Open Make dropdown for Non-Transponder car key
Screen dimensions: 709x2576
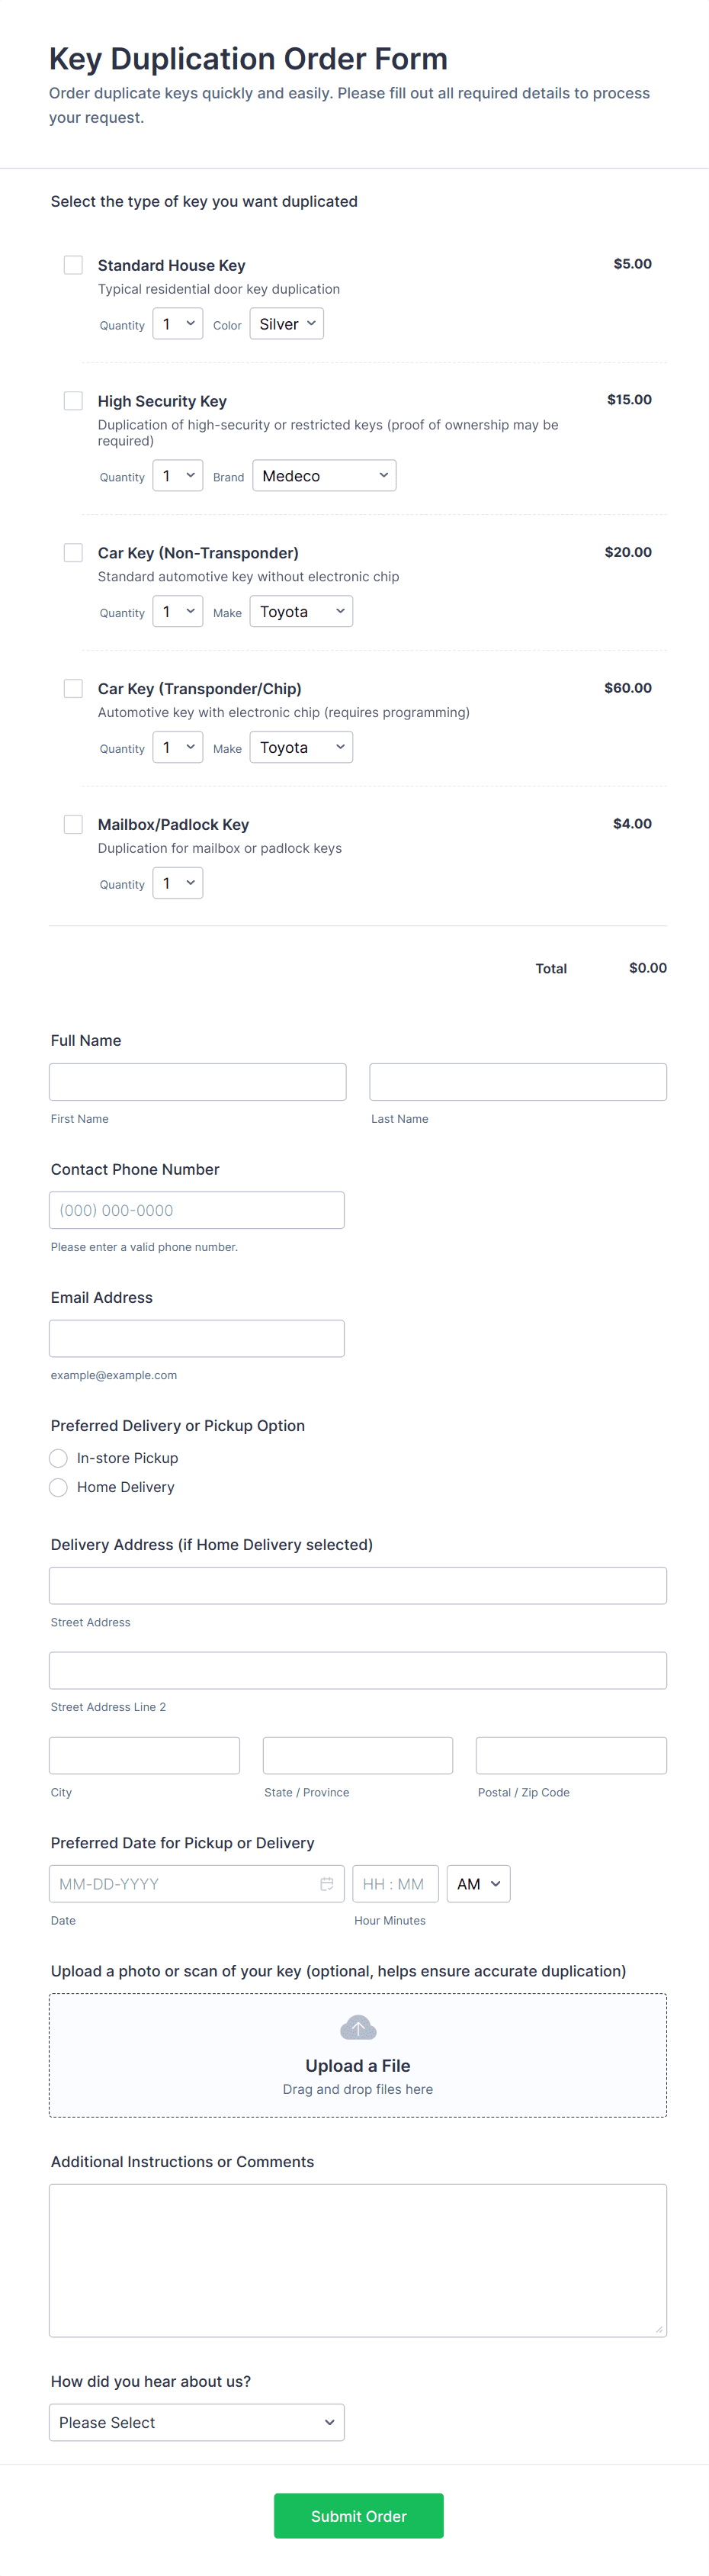pos(301,612)
